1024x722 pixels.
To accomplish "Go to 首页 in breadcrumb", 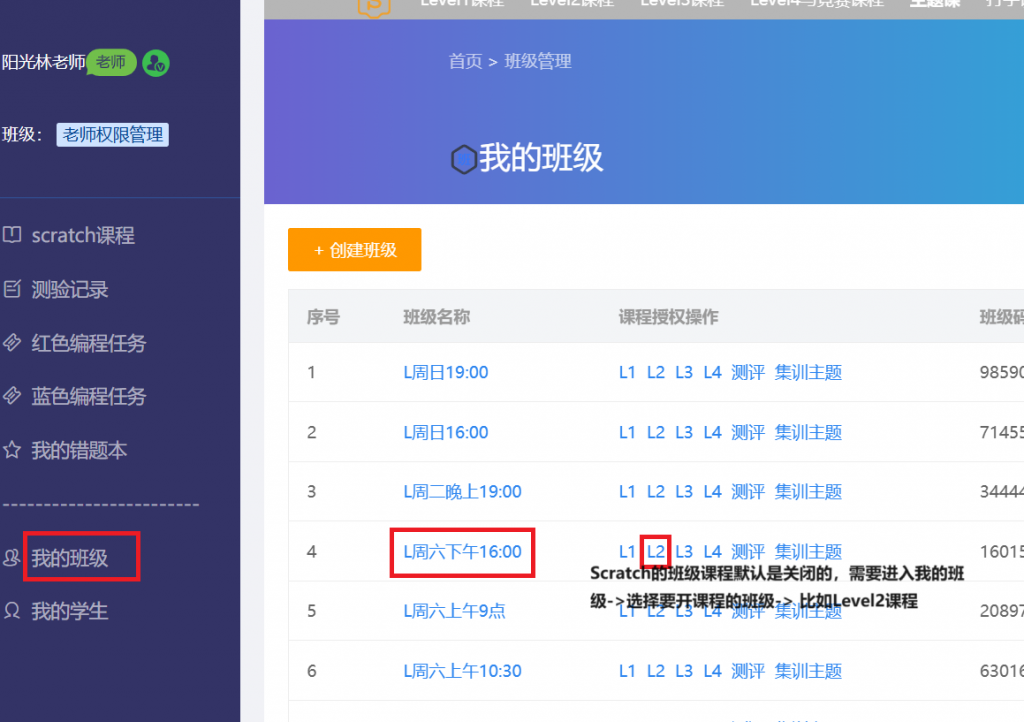I will coord(465,61).
